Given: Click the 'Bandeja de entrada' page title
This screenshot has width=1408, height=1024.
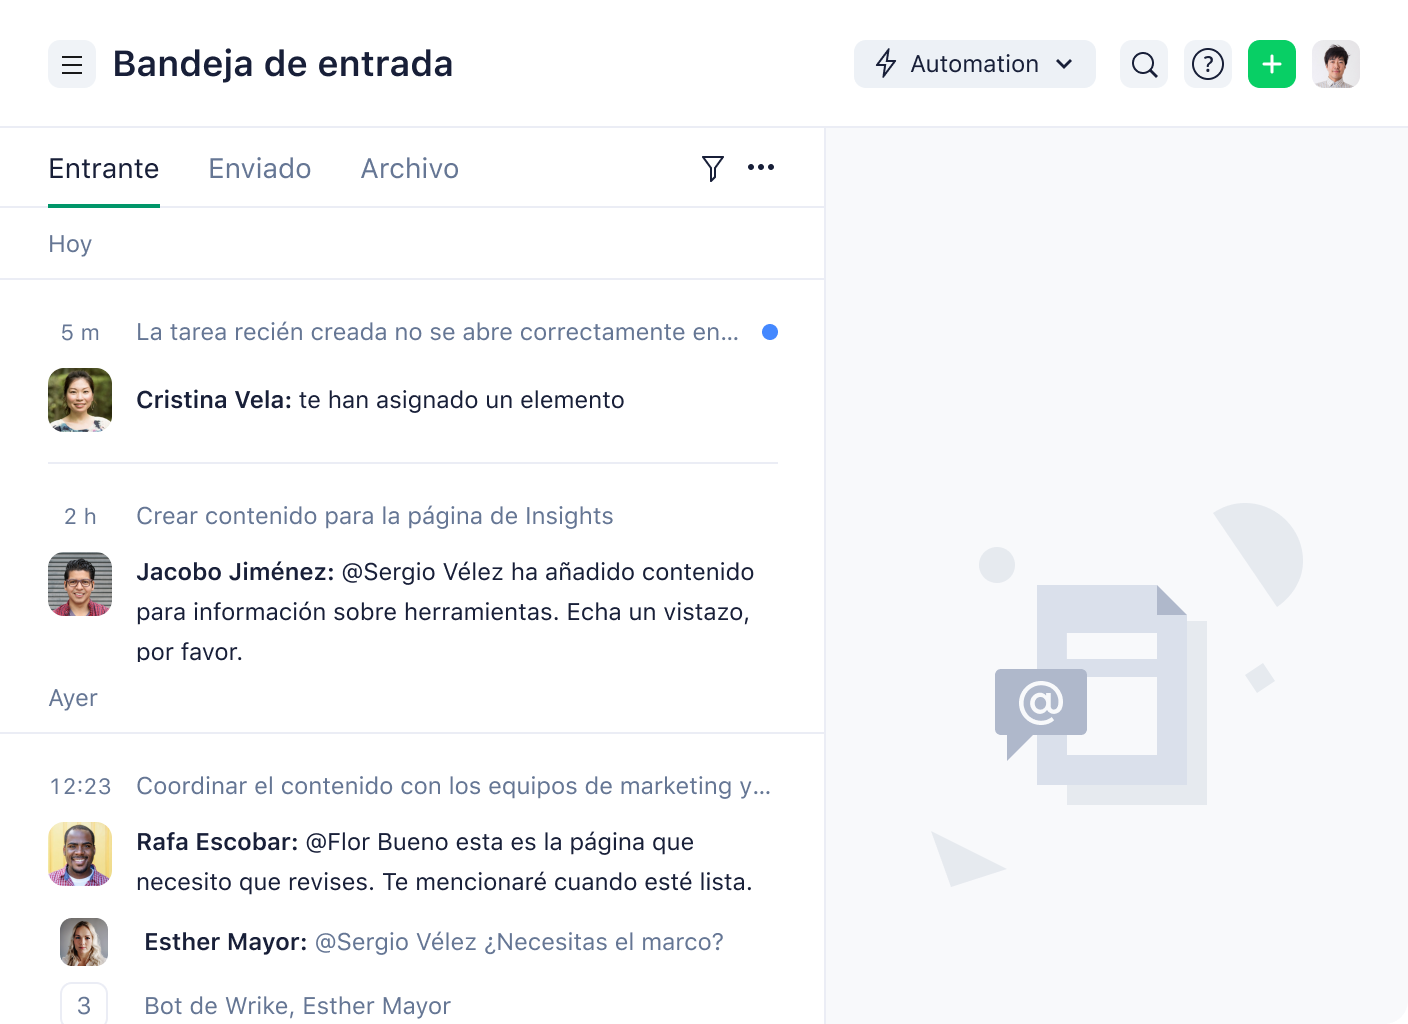Looking at the screenshot, I should 283,64.
